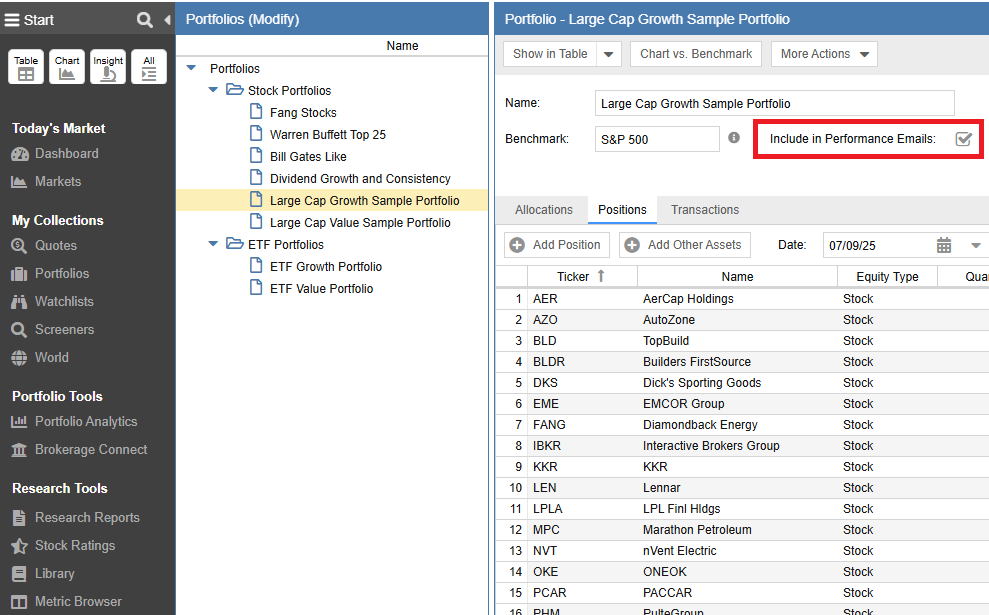The image size is (989, 615).
Task: Click the Brokerage Connect bank icon
Action: coord(19,450)
